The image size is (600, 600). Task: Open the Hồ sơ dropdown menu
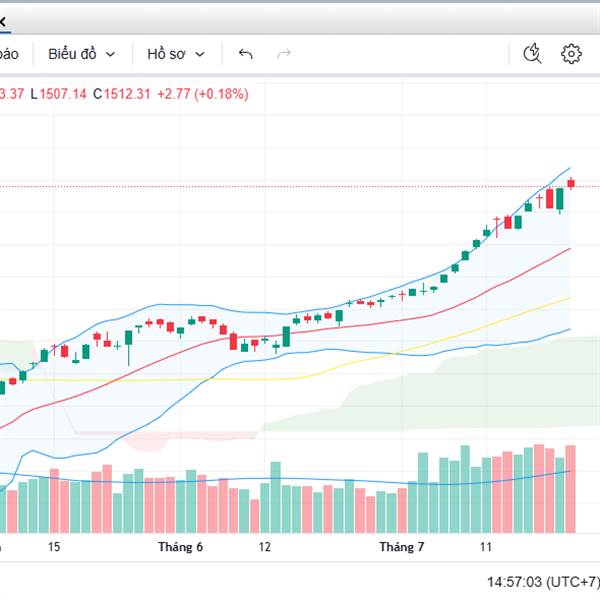click(x=176, y=54)
